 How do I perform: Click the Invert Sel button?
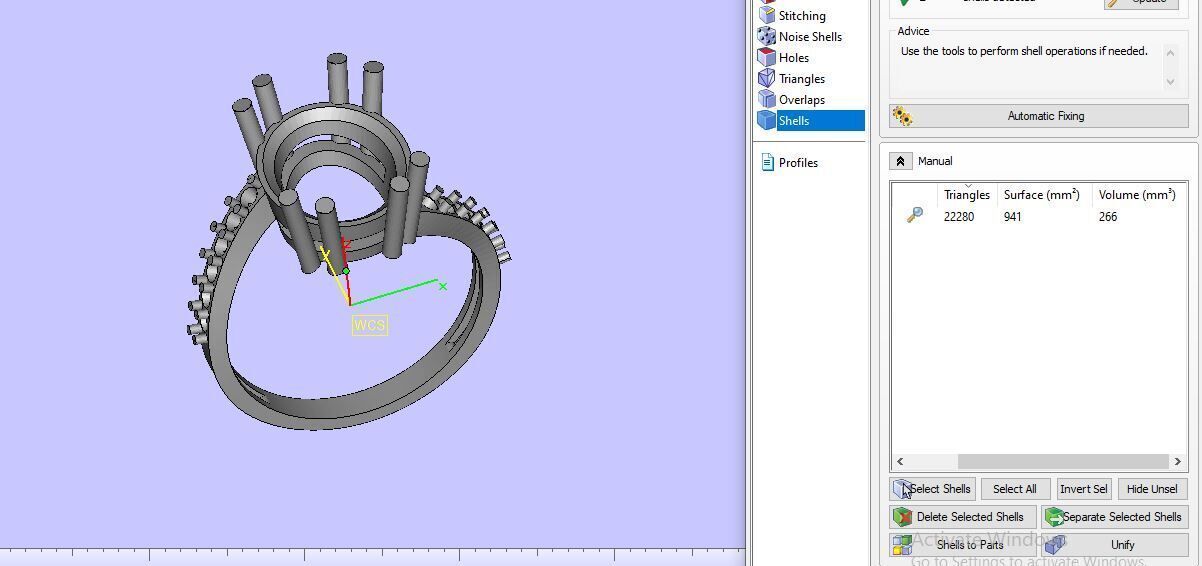[1083, 489]
